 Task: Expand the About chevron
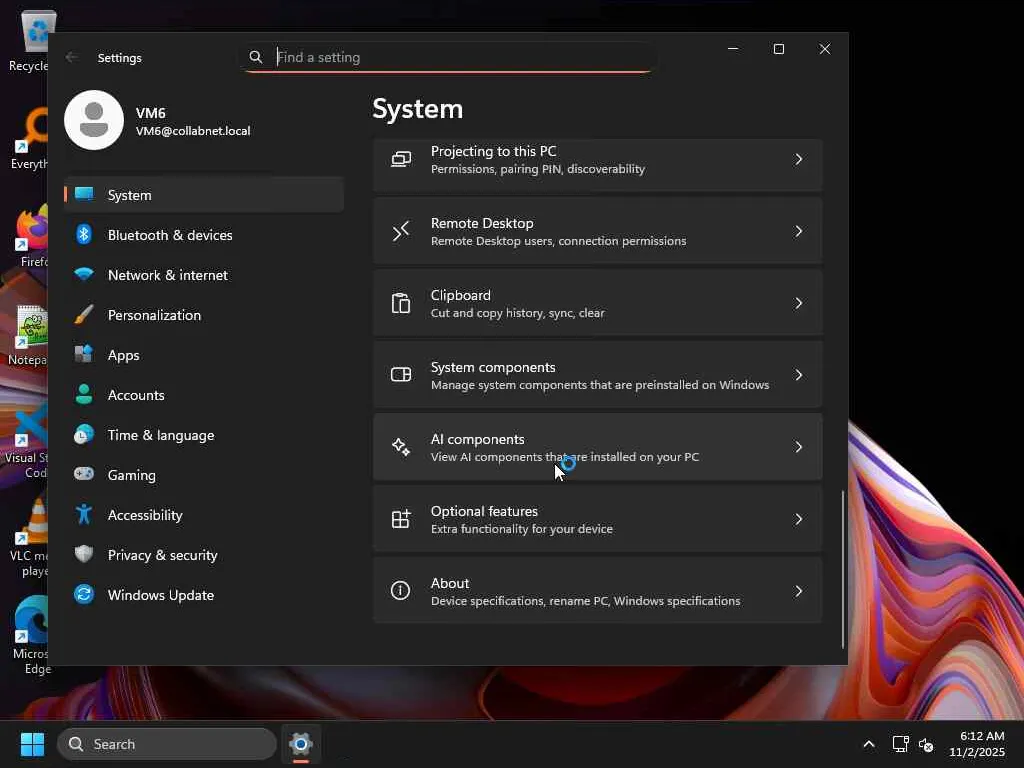click(799, 591)
